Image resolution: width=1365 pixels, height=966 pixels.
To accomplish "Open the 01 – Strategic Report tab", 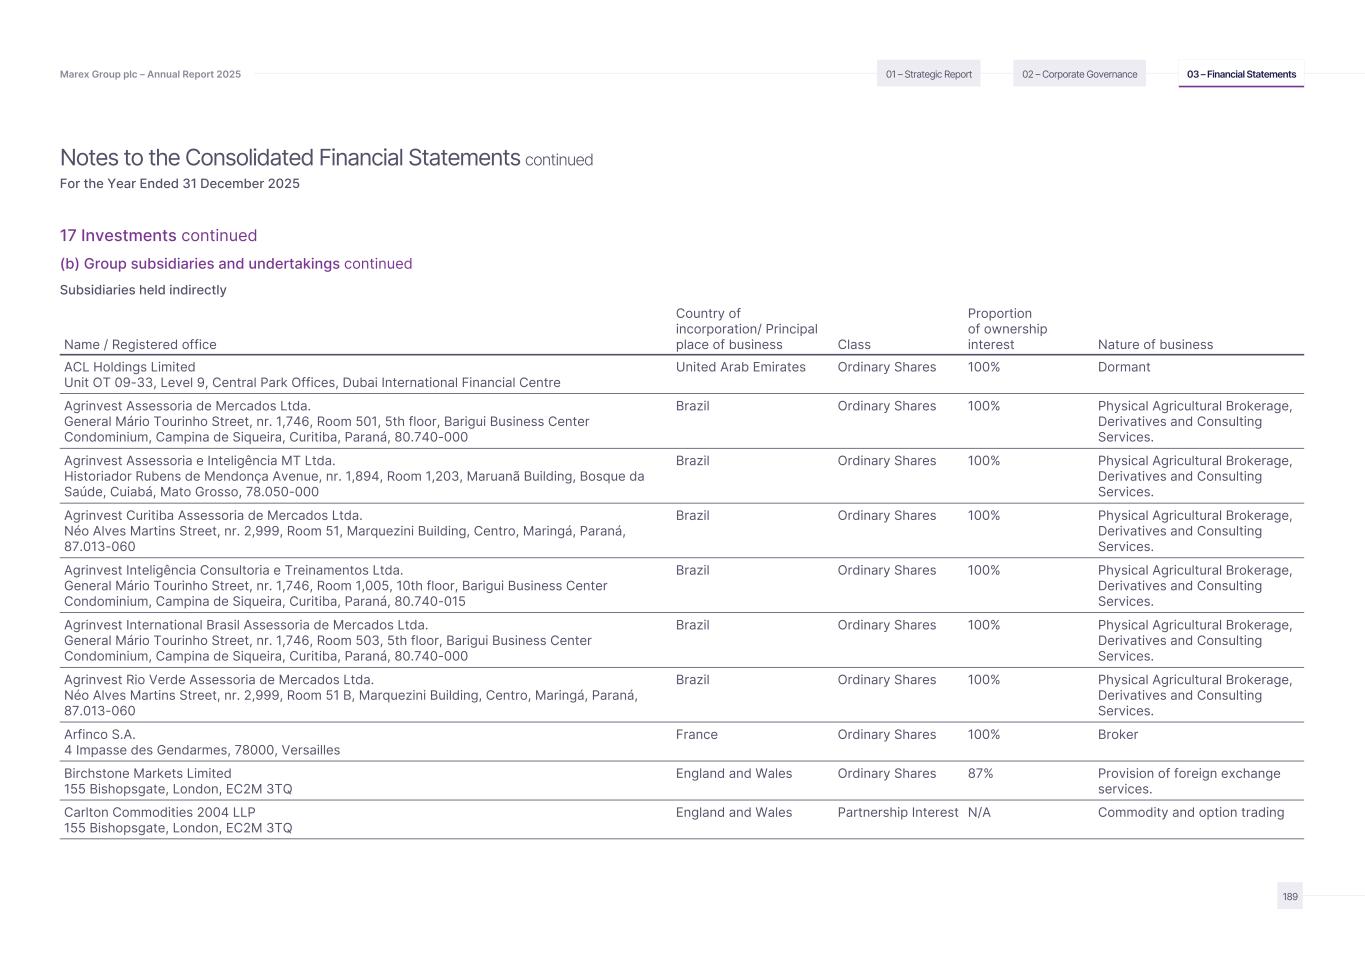I will 928,74.
